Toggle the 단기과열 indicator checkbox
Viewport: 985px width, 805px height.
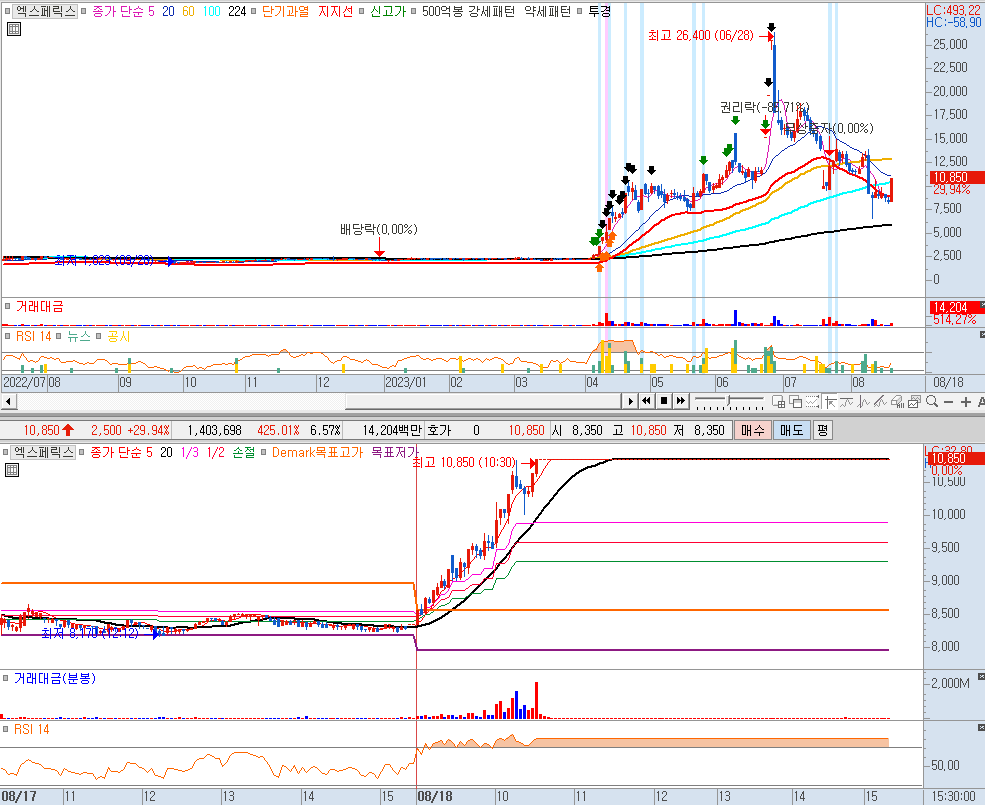[x=254, y=11]
